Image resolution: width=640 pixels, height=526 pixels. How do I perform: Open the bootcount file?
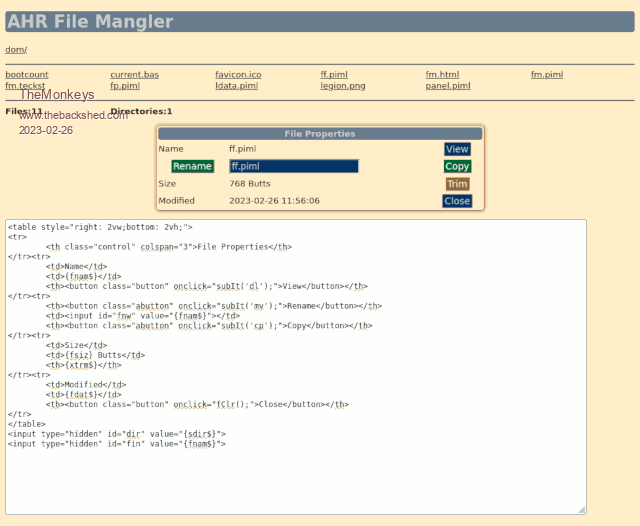point(26,75)
